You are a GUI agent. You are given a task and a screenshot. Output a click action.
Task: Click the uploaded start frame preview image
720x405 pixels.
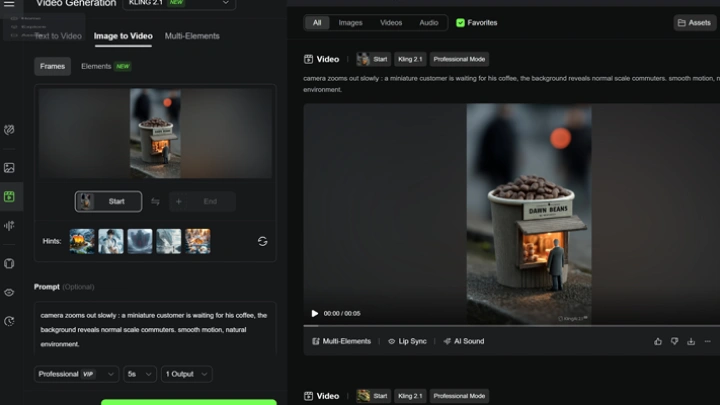pyautogui.click(x=155, y=133)
